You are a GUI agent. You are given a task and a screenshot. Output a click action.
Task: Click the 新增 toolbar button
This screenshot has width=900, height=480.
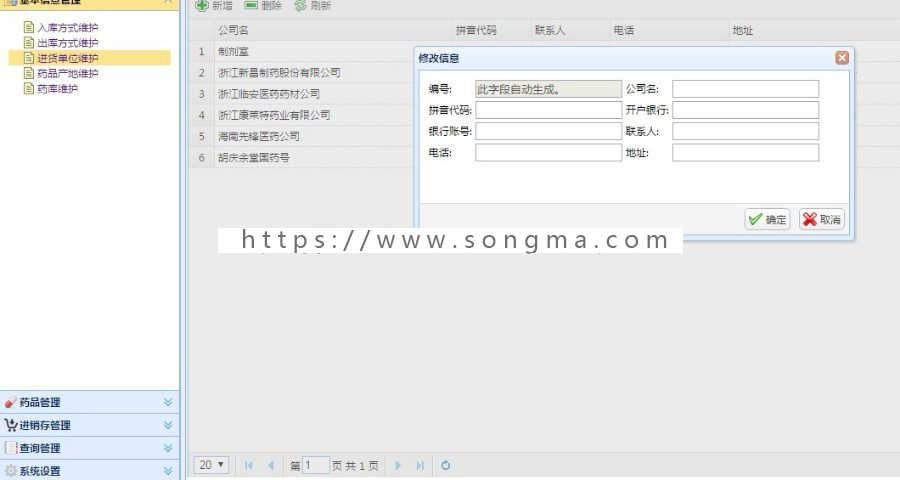pos(214,6)
